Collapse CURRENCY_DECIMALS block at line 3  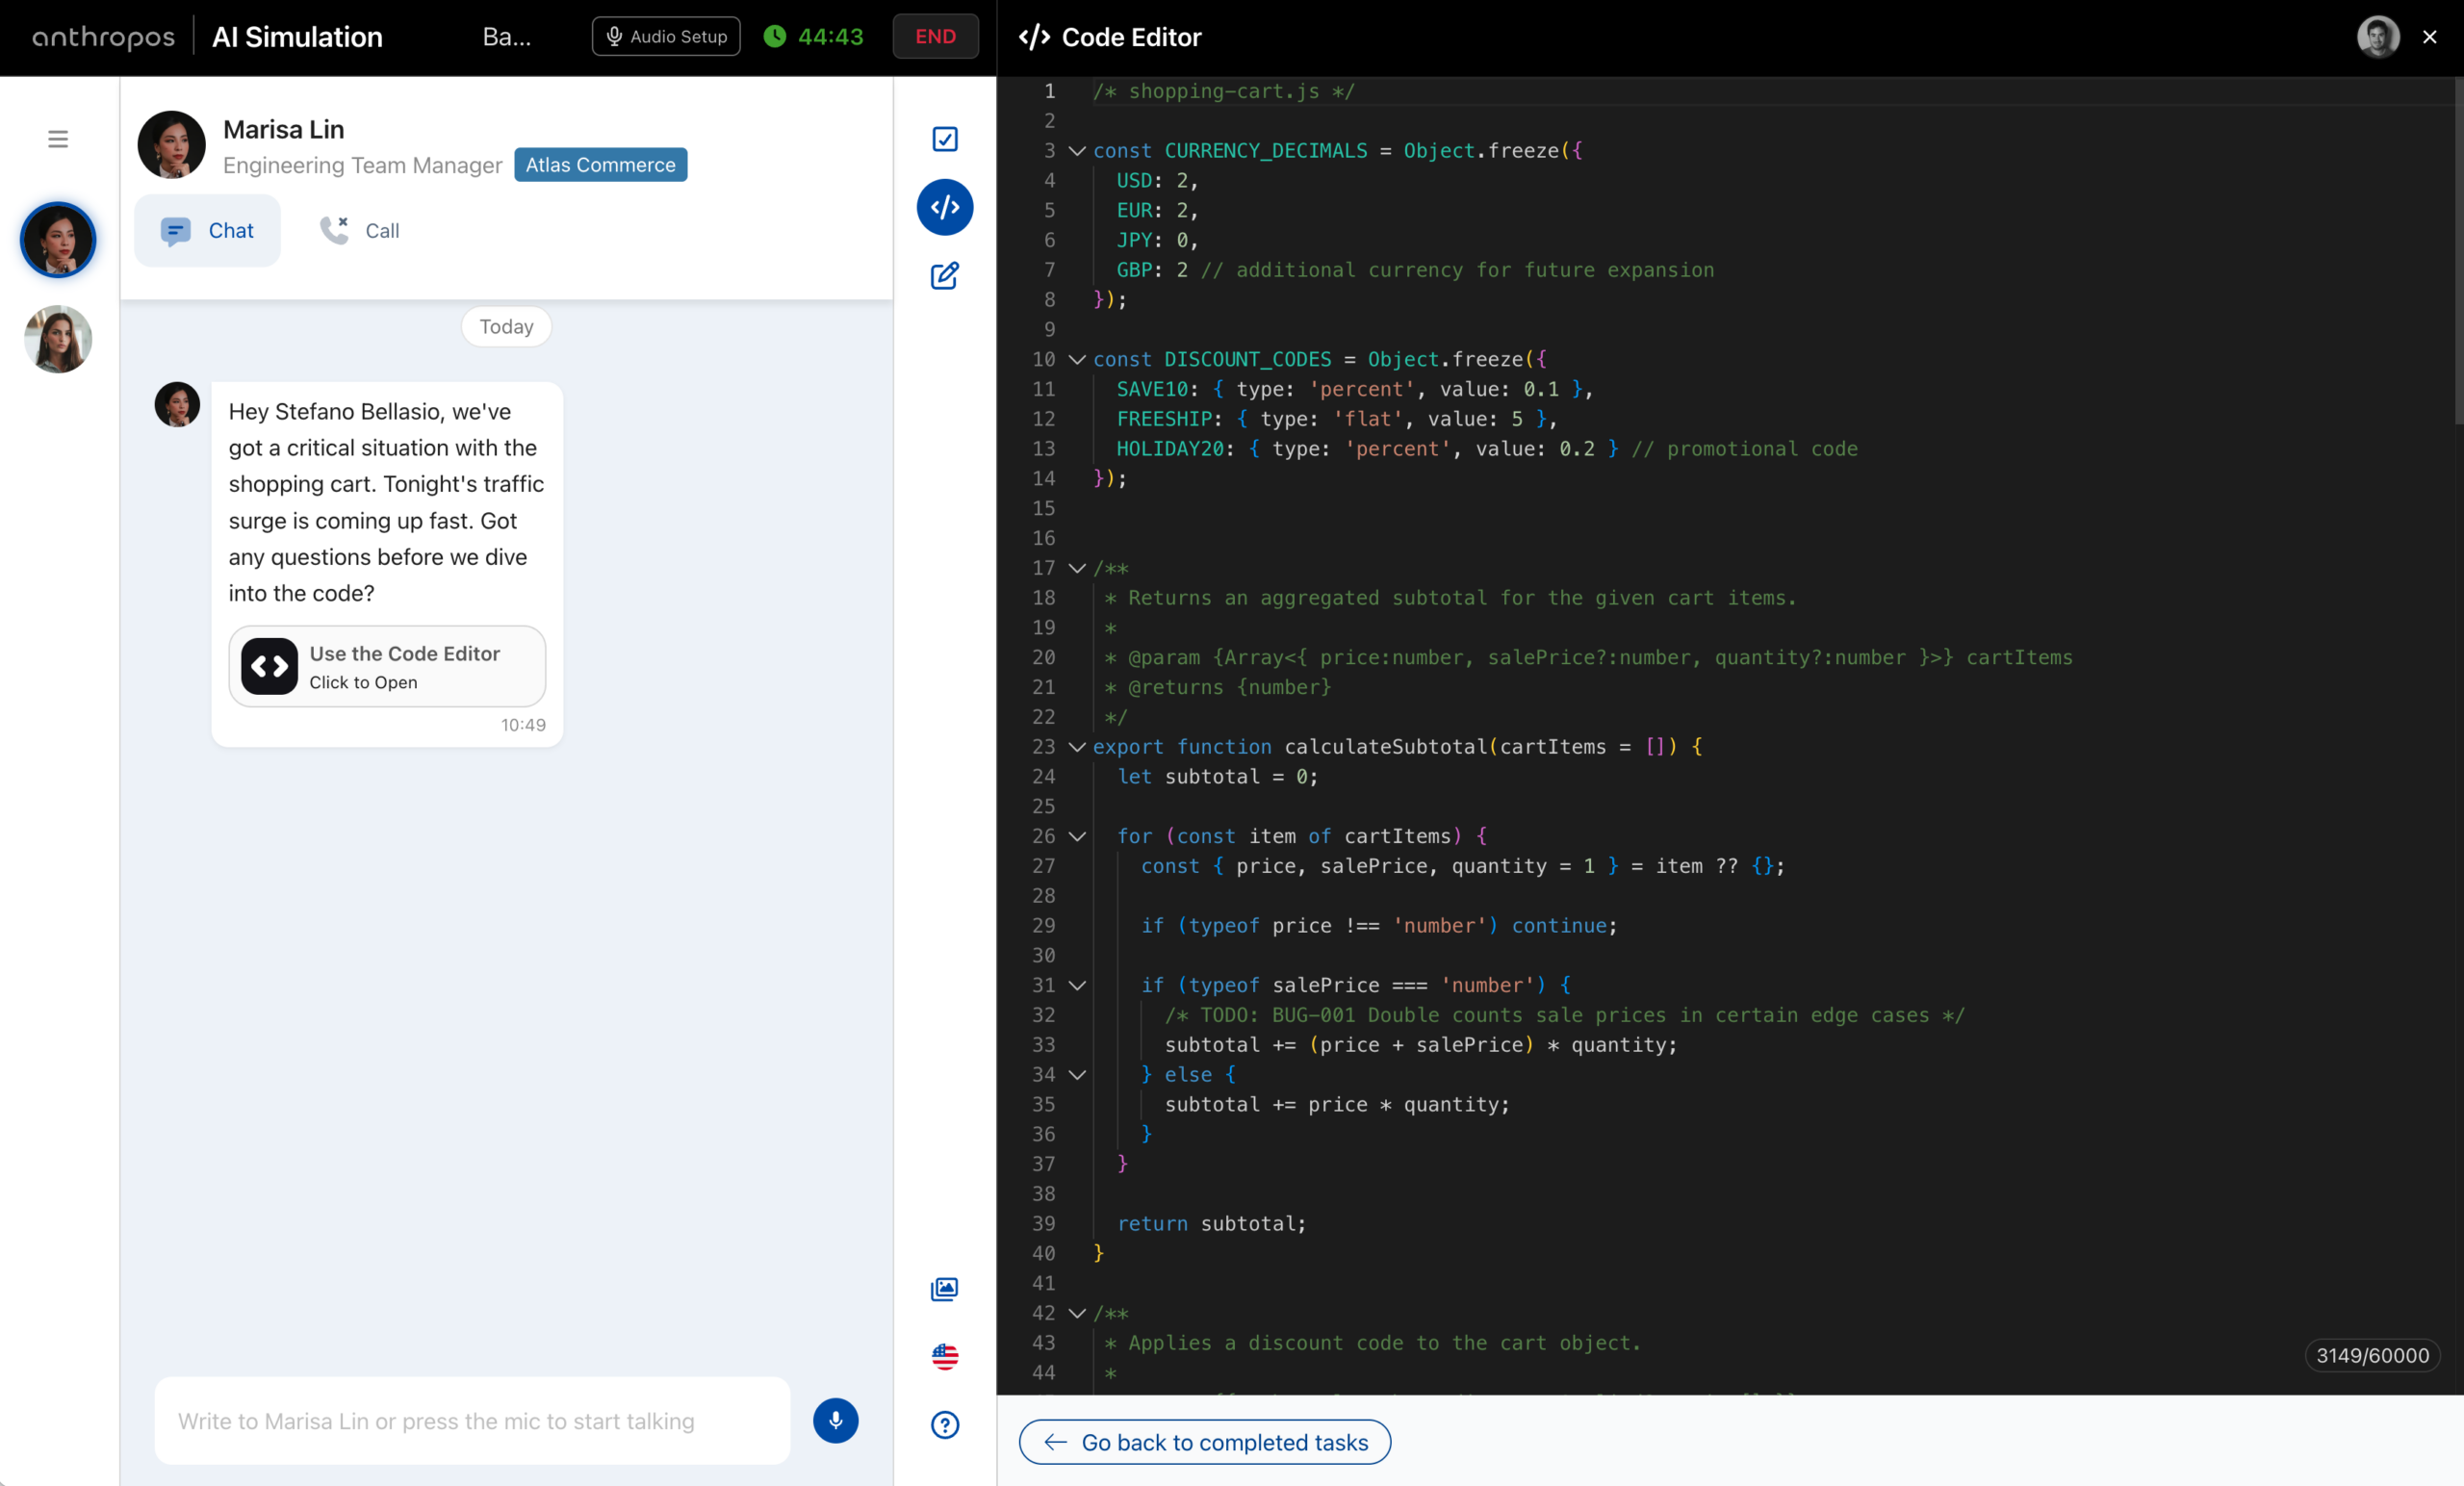point(1077,151)
